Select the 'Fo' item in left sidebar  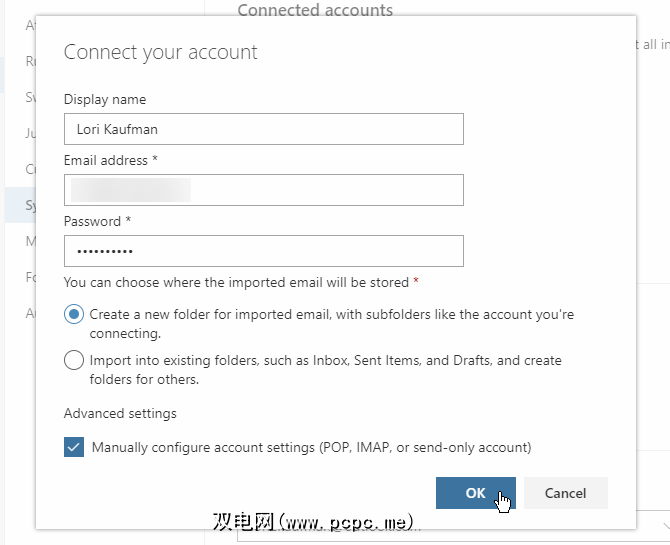(x=30, y=277)
